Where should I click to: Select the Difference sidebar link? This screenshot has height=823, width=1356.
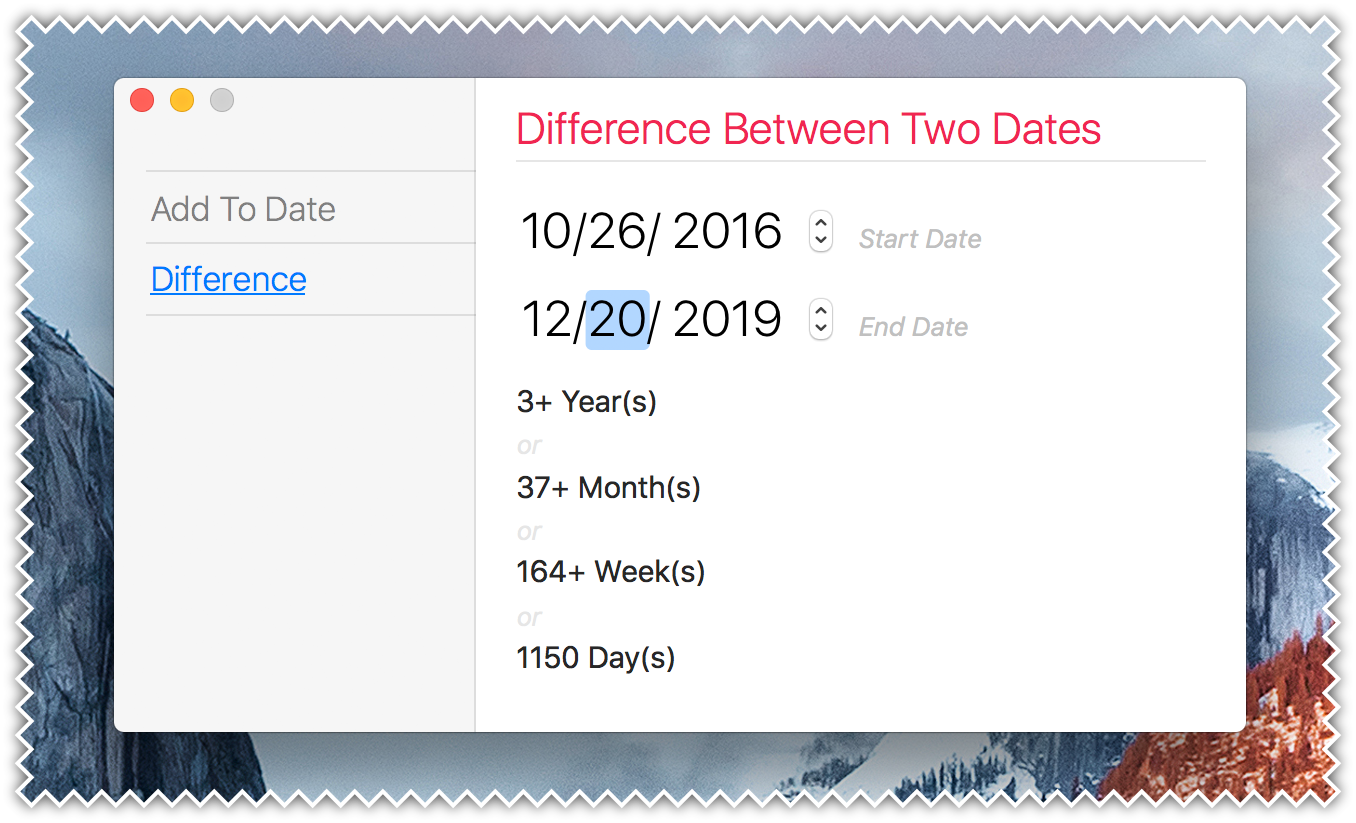tap(228, 279)
